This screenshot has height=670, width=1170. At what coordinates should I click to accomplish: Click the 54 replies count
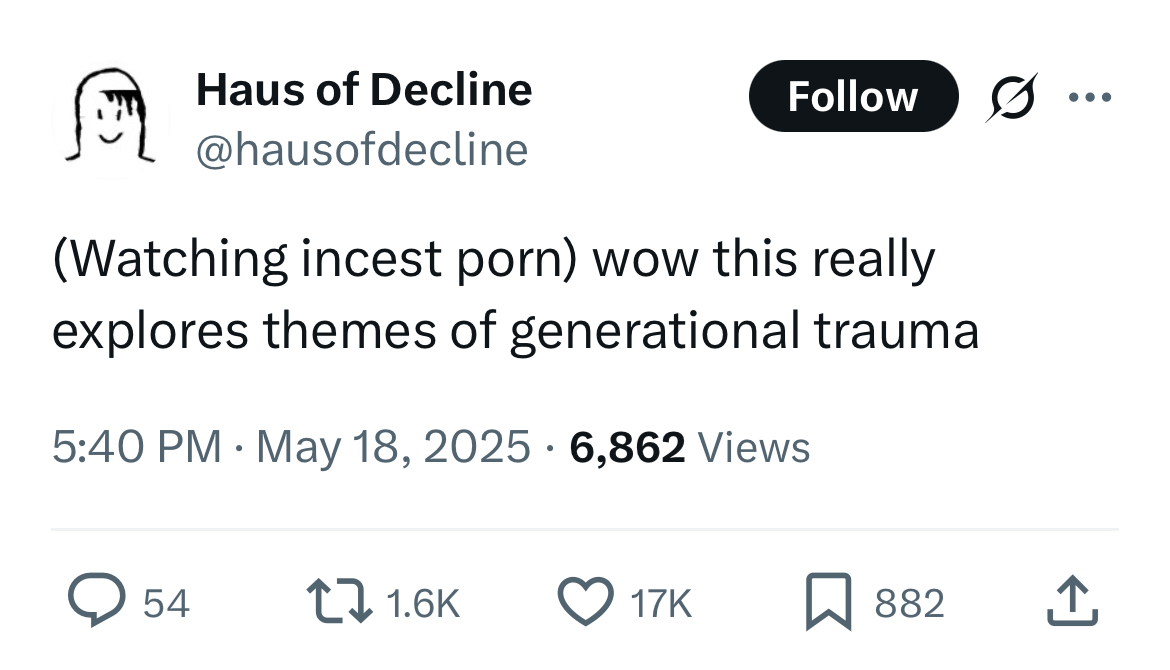pyautogui.click(x=166, y=603)
